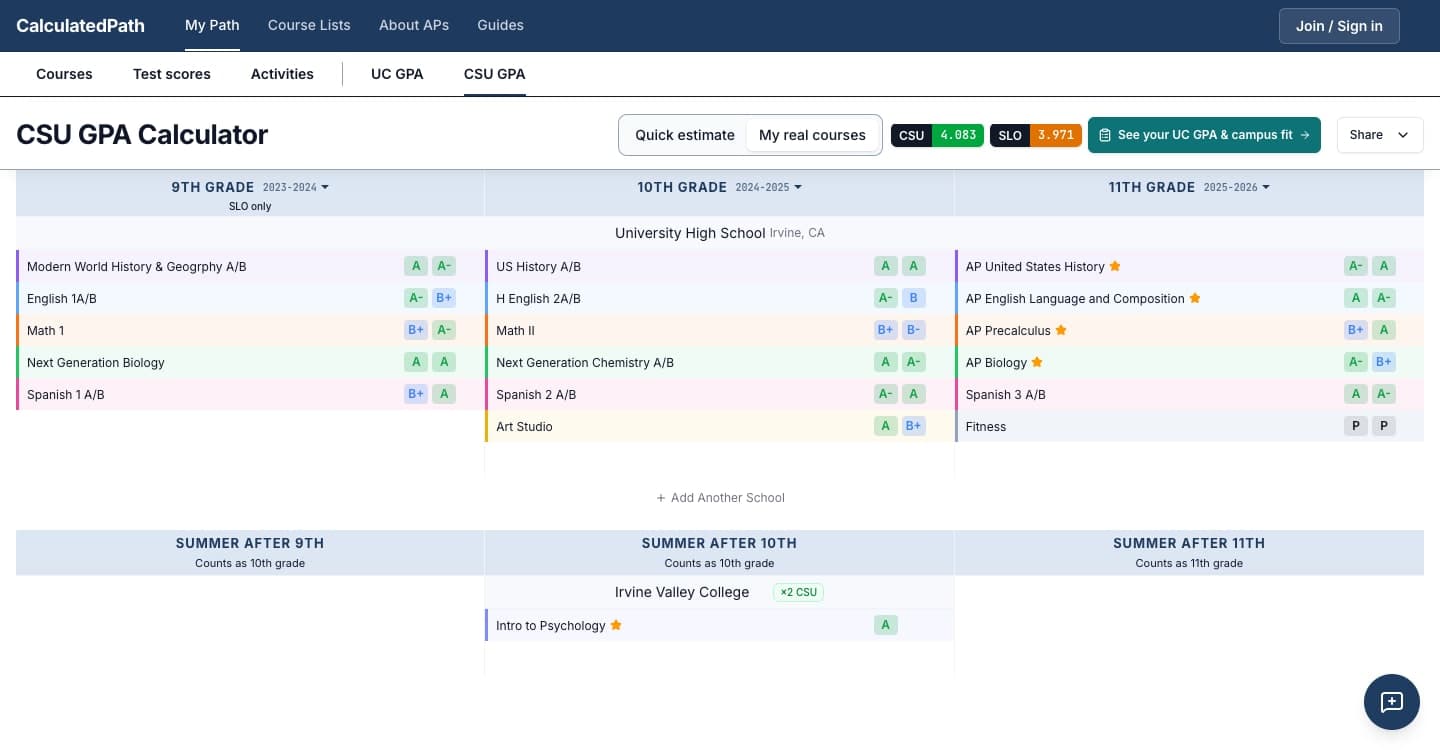
Task: Click the star beside AP United States History
Action: click(x=1115, y=266)
